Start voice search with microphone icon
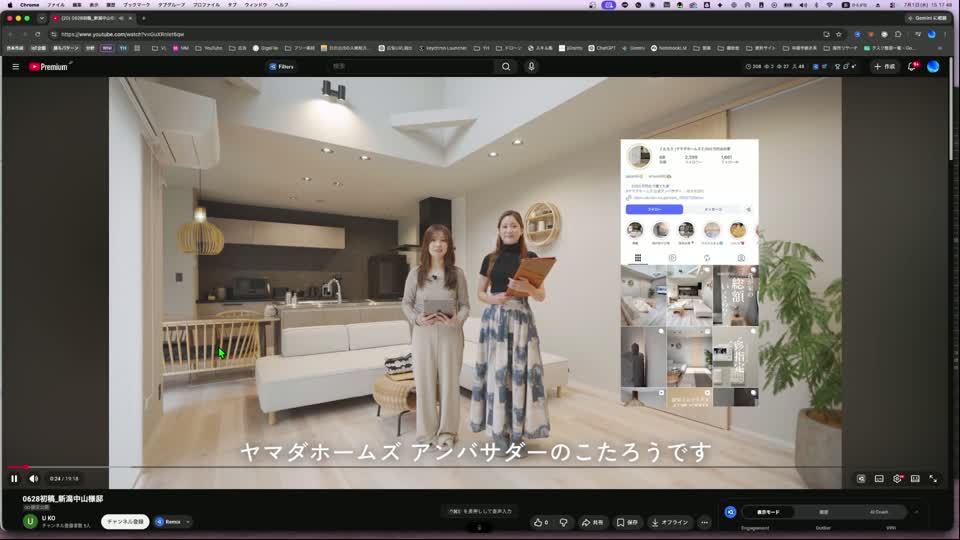960x540 pixels. 531,66
